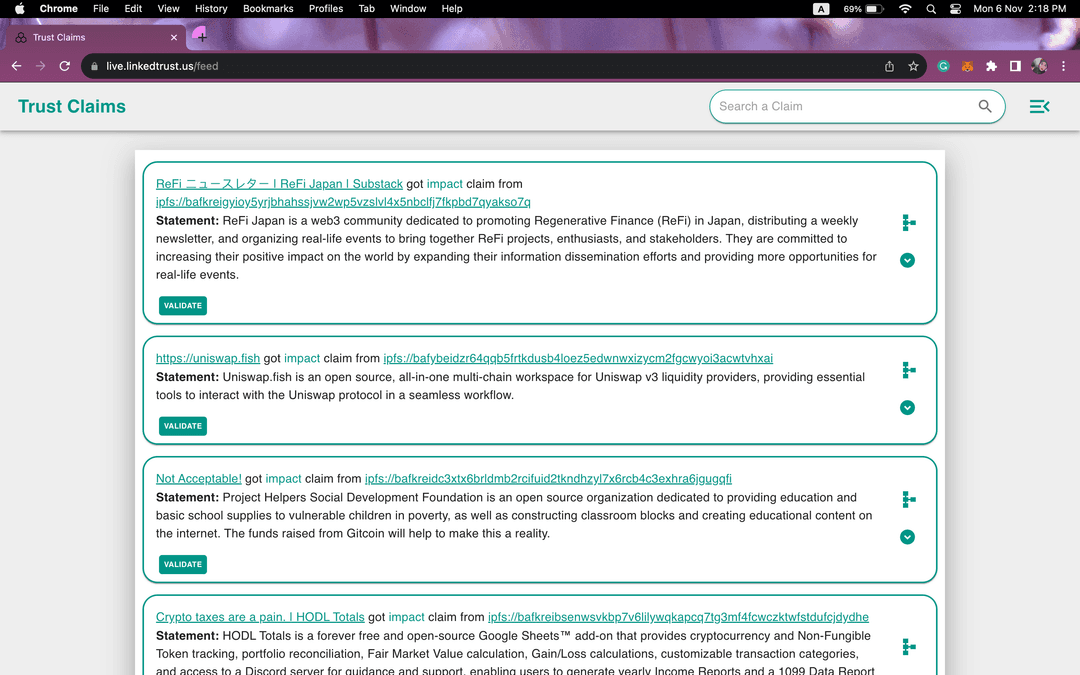
Task: Open ReFi Japan Substack link
Action: click(279, 184)
